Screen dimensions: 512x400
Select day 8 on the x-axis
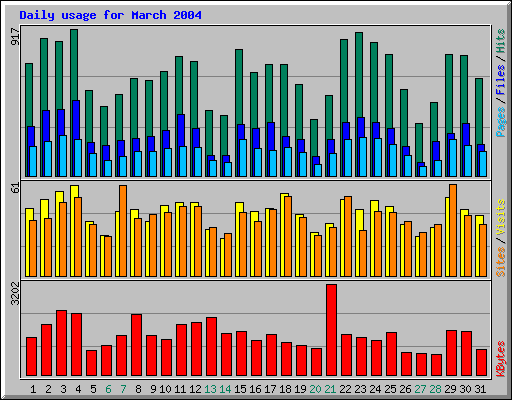click(x=138, y=389)
